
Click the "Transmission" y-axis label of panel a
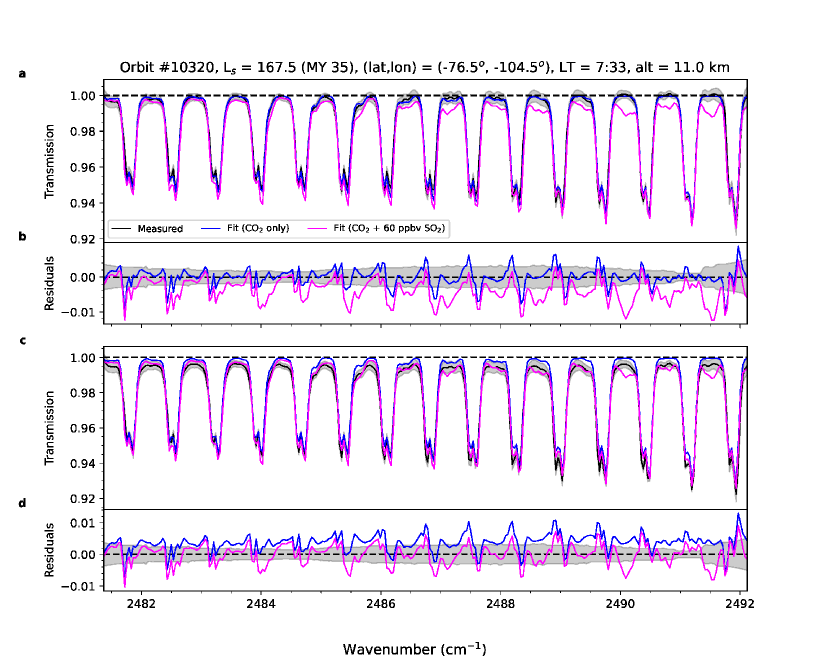(49, 161)
